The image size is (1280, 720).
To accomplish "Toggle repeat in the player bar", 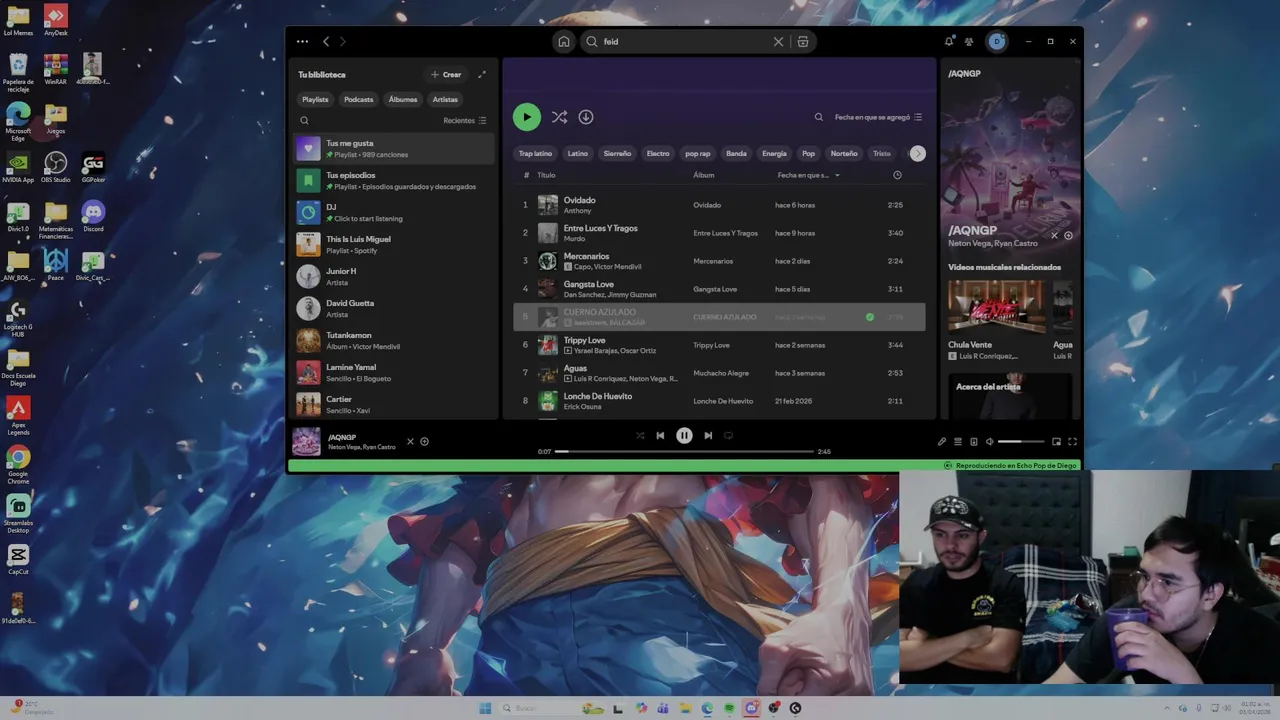I will (x=728, y=436).
